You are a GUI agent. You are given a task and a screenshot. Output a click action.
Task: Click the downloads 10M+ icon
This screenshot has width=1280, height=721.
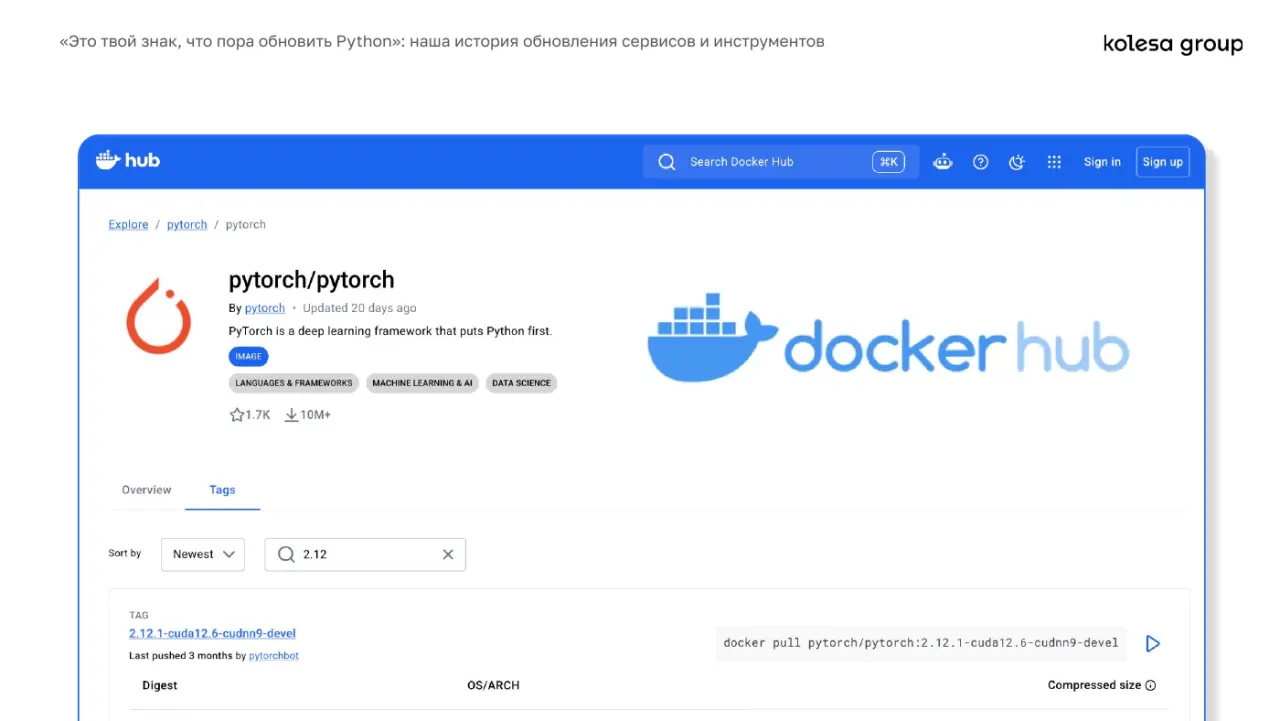[x=291, y=414]
